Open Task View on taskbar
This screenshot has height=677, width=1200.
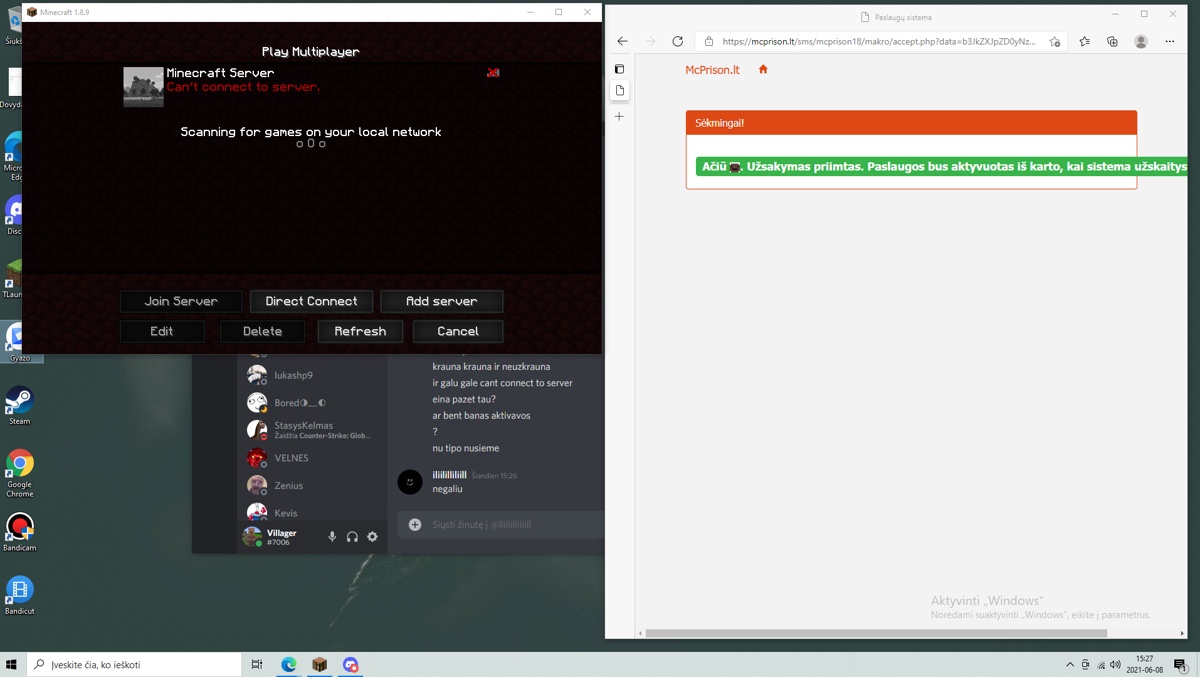(x=257, y=664)
